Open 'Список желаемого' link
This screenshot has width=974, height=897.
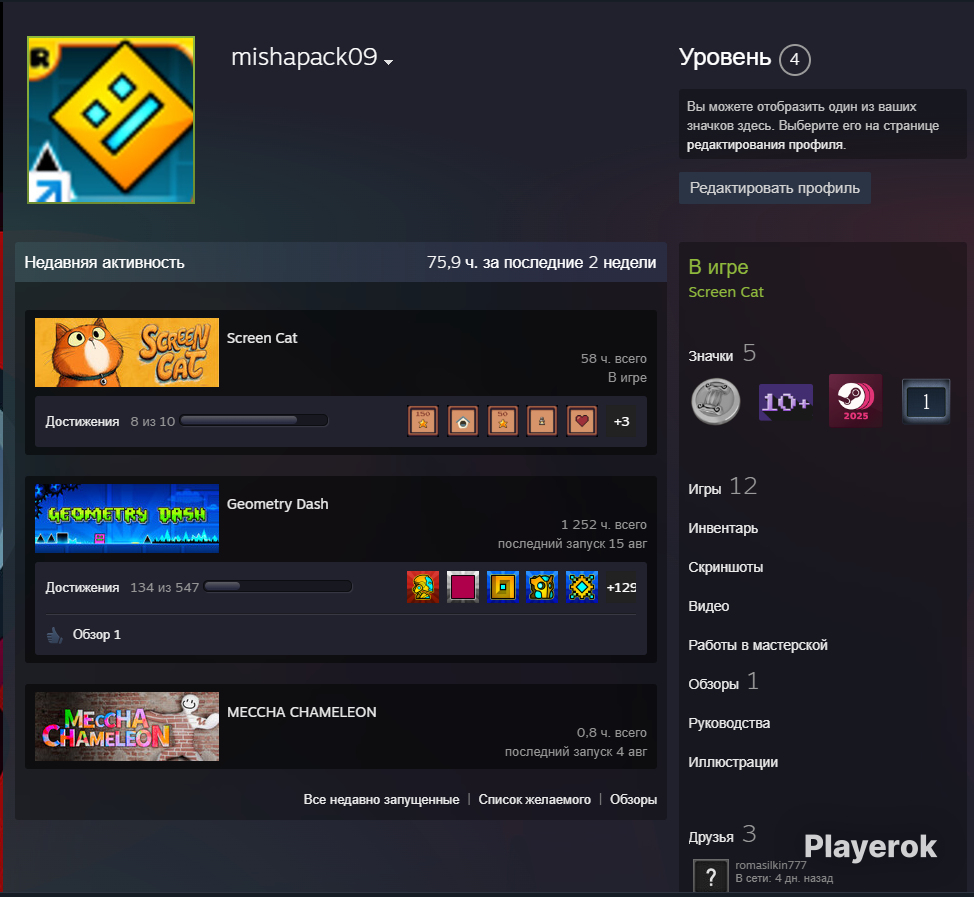pyautogui.click(x=534, y=799)
